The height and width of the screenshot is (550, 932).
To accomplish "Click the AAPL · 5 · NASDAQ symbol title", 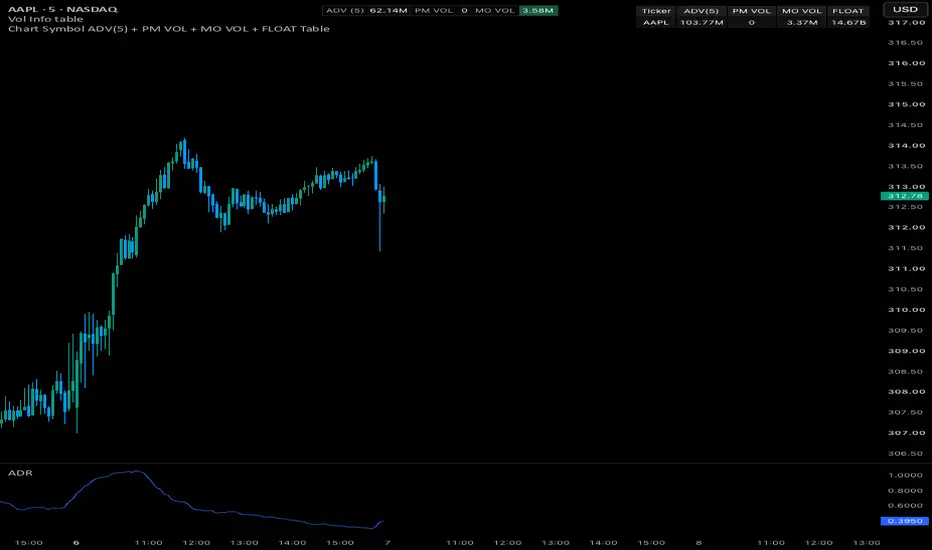I will (62, 10).
